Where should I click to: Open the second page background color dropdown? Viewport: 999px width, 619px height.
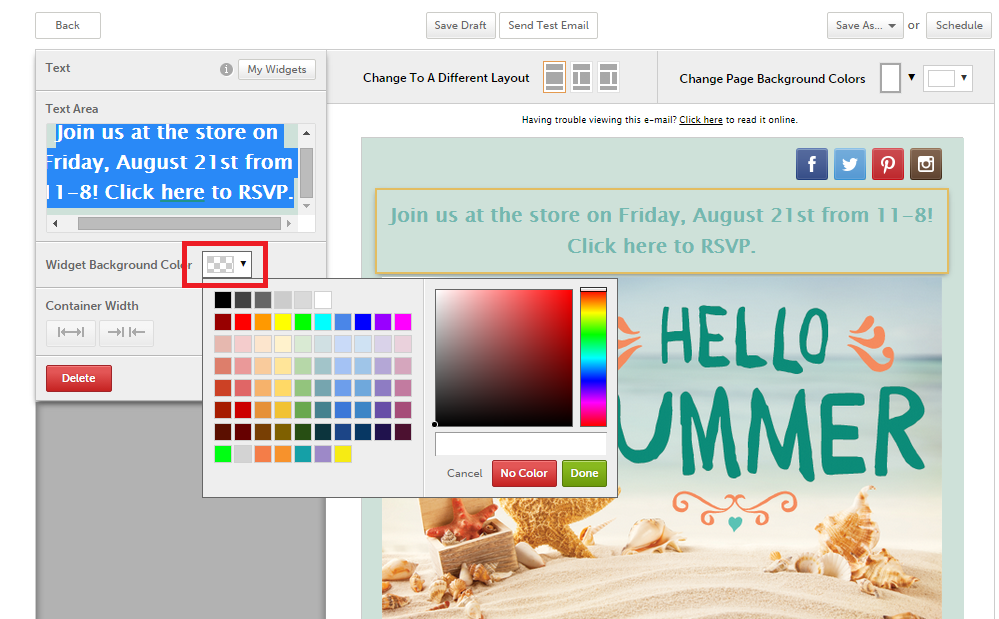pyautogui.click(x=948, y=78)
